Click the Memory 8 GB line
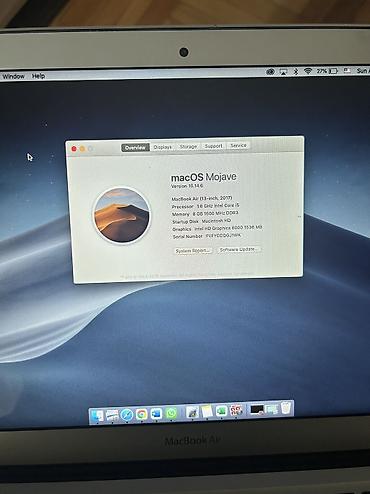Image resolution: width=370 pixels, height=494 pixels. 205,214
